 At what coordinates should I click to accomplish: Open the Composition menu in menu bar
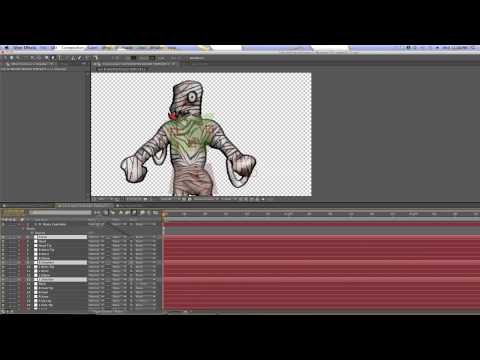(72, 48)
